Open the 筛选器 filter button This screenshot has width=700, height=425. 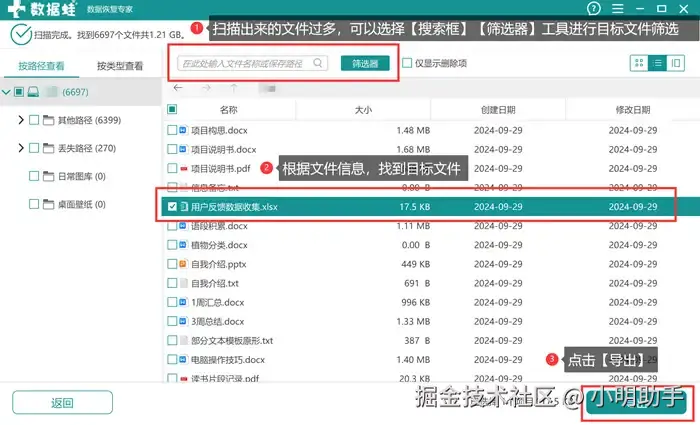click(x=365, y=63)
